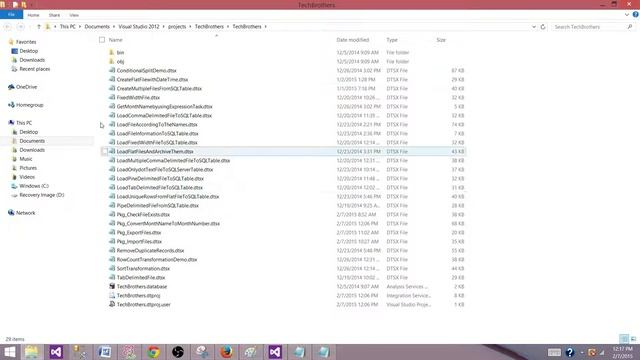The width and height of the screenshot is (640, 360).
Task: Switch to the View ribbon tab
Action: point(74,15)
